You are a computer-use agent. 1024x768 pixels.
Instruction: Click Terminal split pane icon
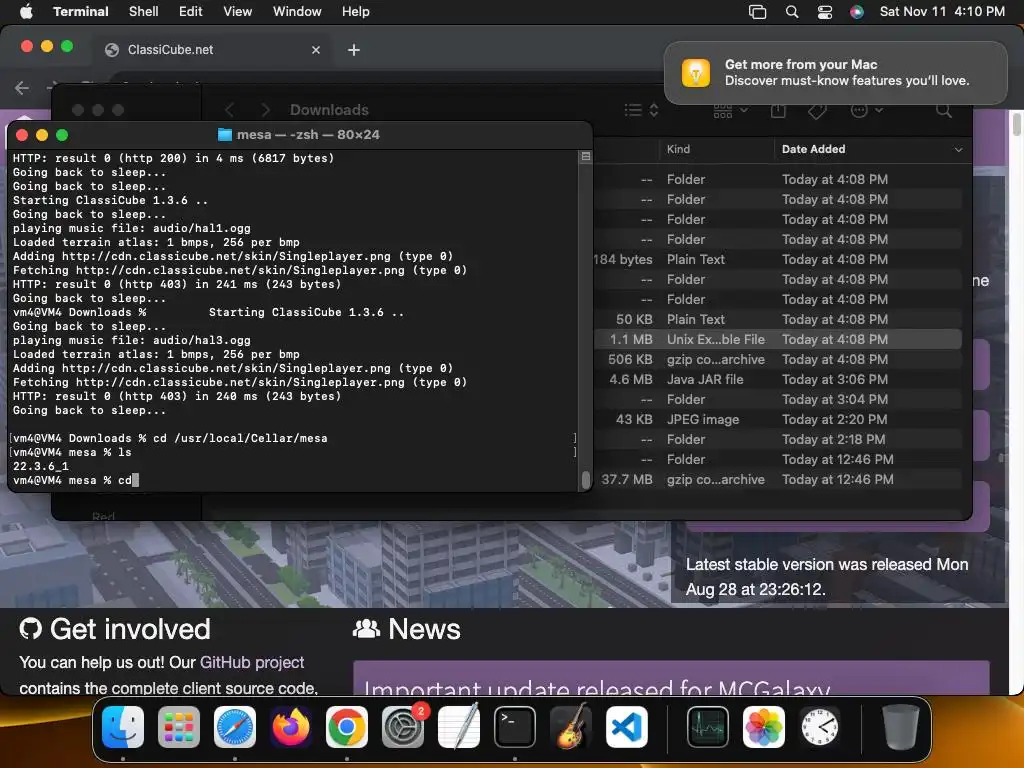[x=586, y=157]
